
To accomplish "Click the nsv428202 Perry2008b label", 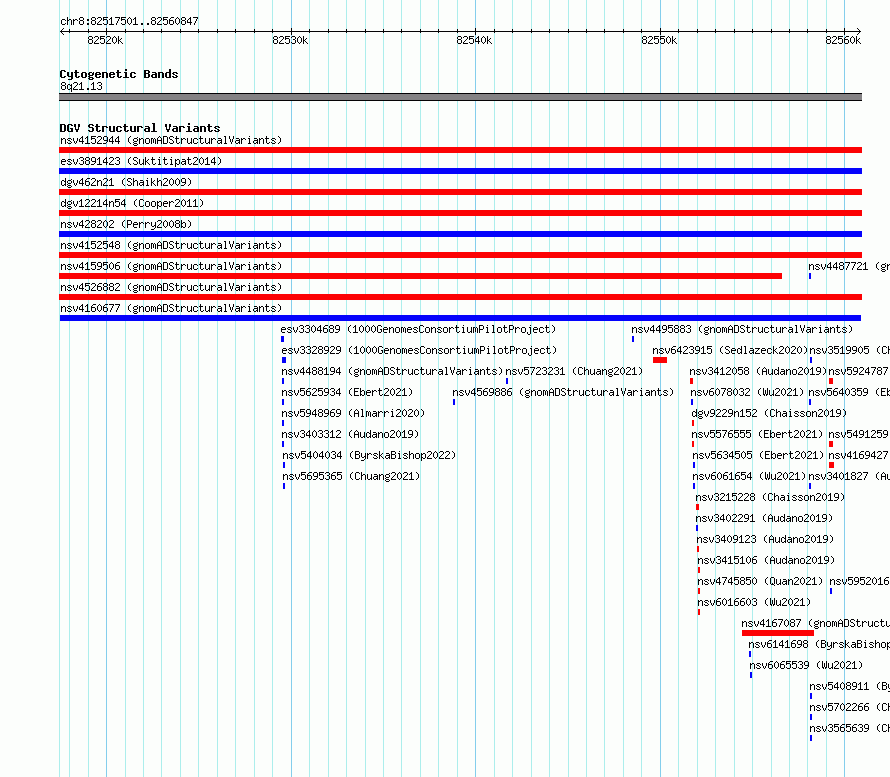I will coord(126,224).
